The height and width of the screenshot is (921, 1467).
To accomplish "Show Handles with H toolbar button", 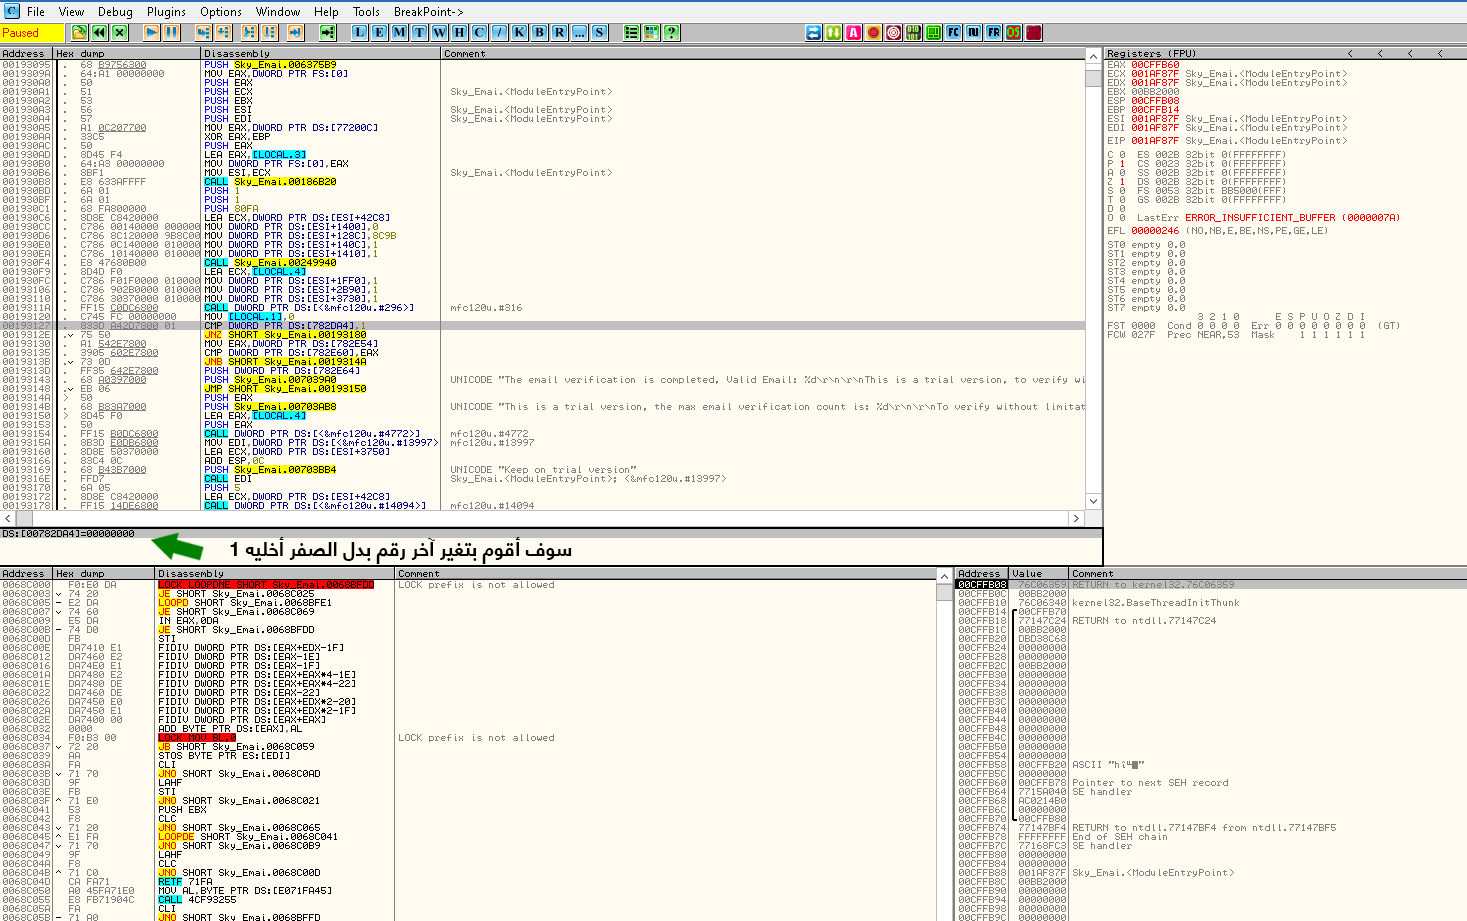I will coord(459,32).
